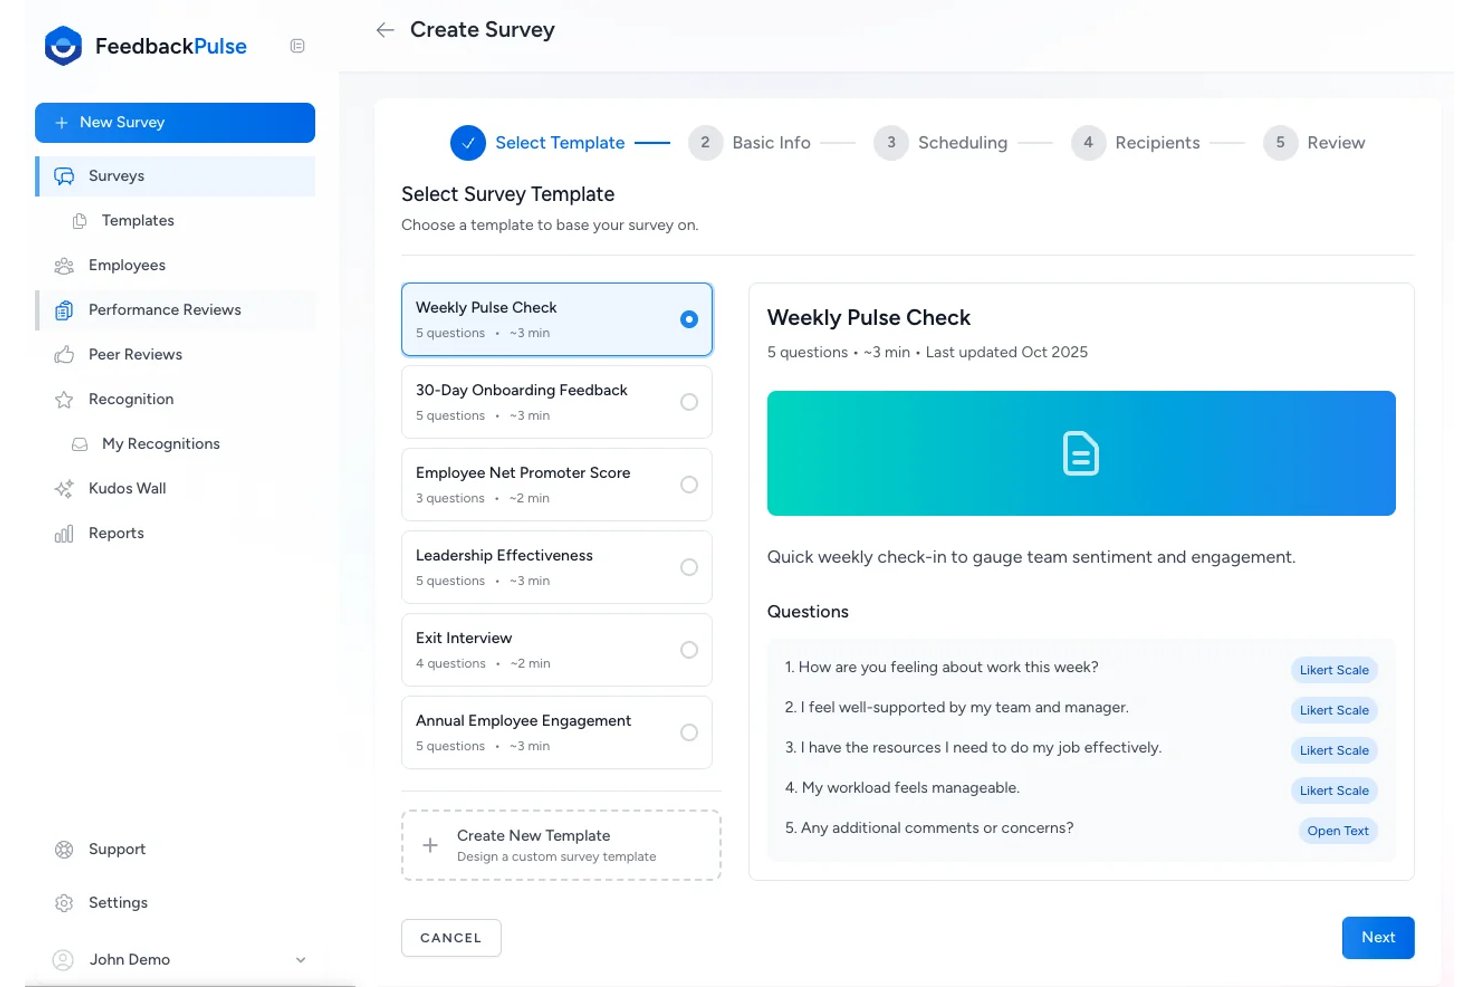Click the Support lifebuoy icon
This screenshot has width=1480, height=987.
click(x=64, y=849)
